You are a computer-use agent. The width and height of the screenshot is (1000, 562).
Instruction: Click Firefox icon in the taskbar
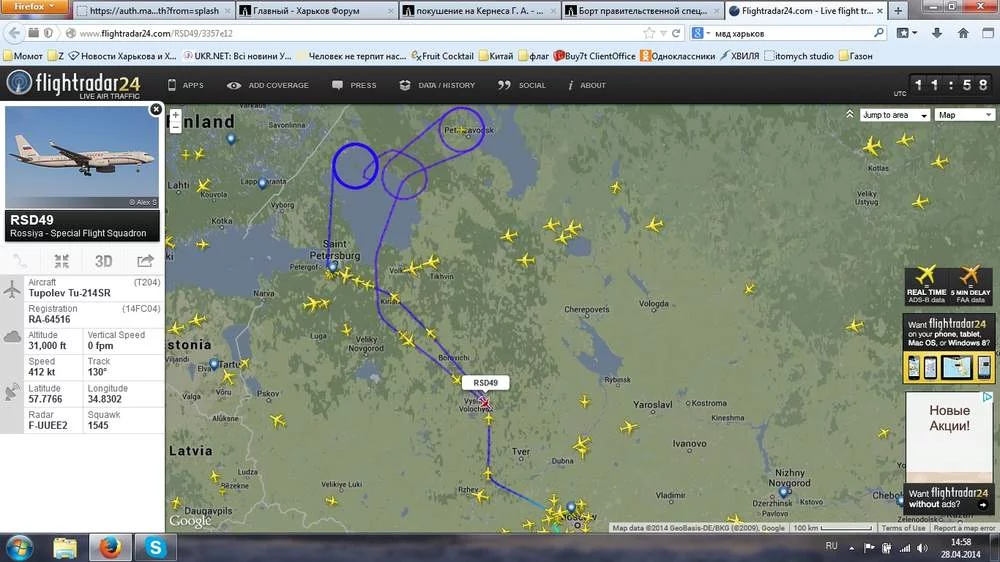click(x=110, y=548)
